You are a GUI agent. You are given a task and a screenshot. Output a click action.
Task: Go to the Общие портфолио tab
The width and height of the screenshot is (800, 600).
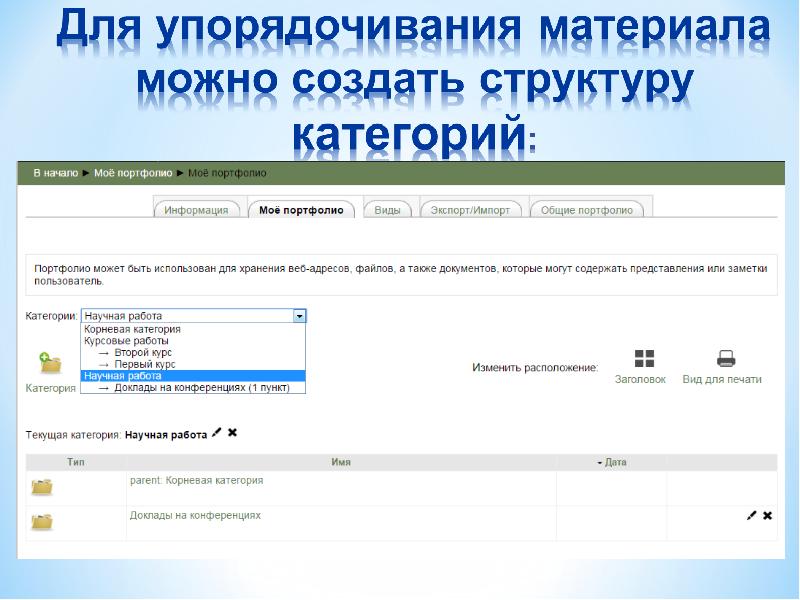[587, 210]
